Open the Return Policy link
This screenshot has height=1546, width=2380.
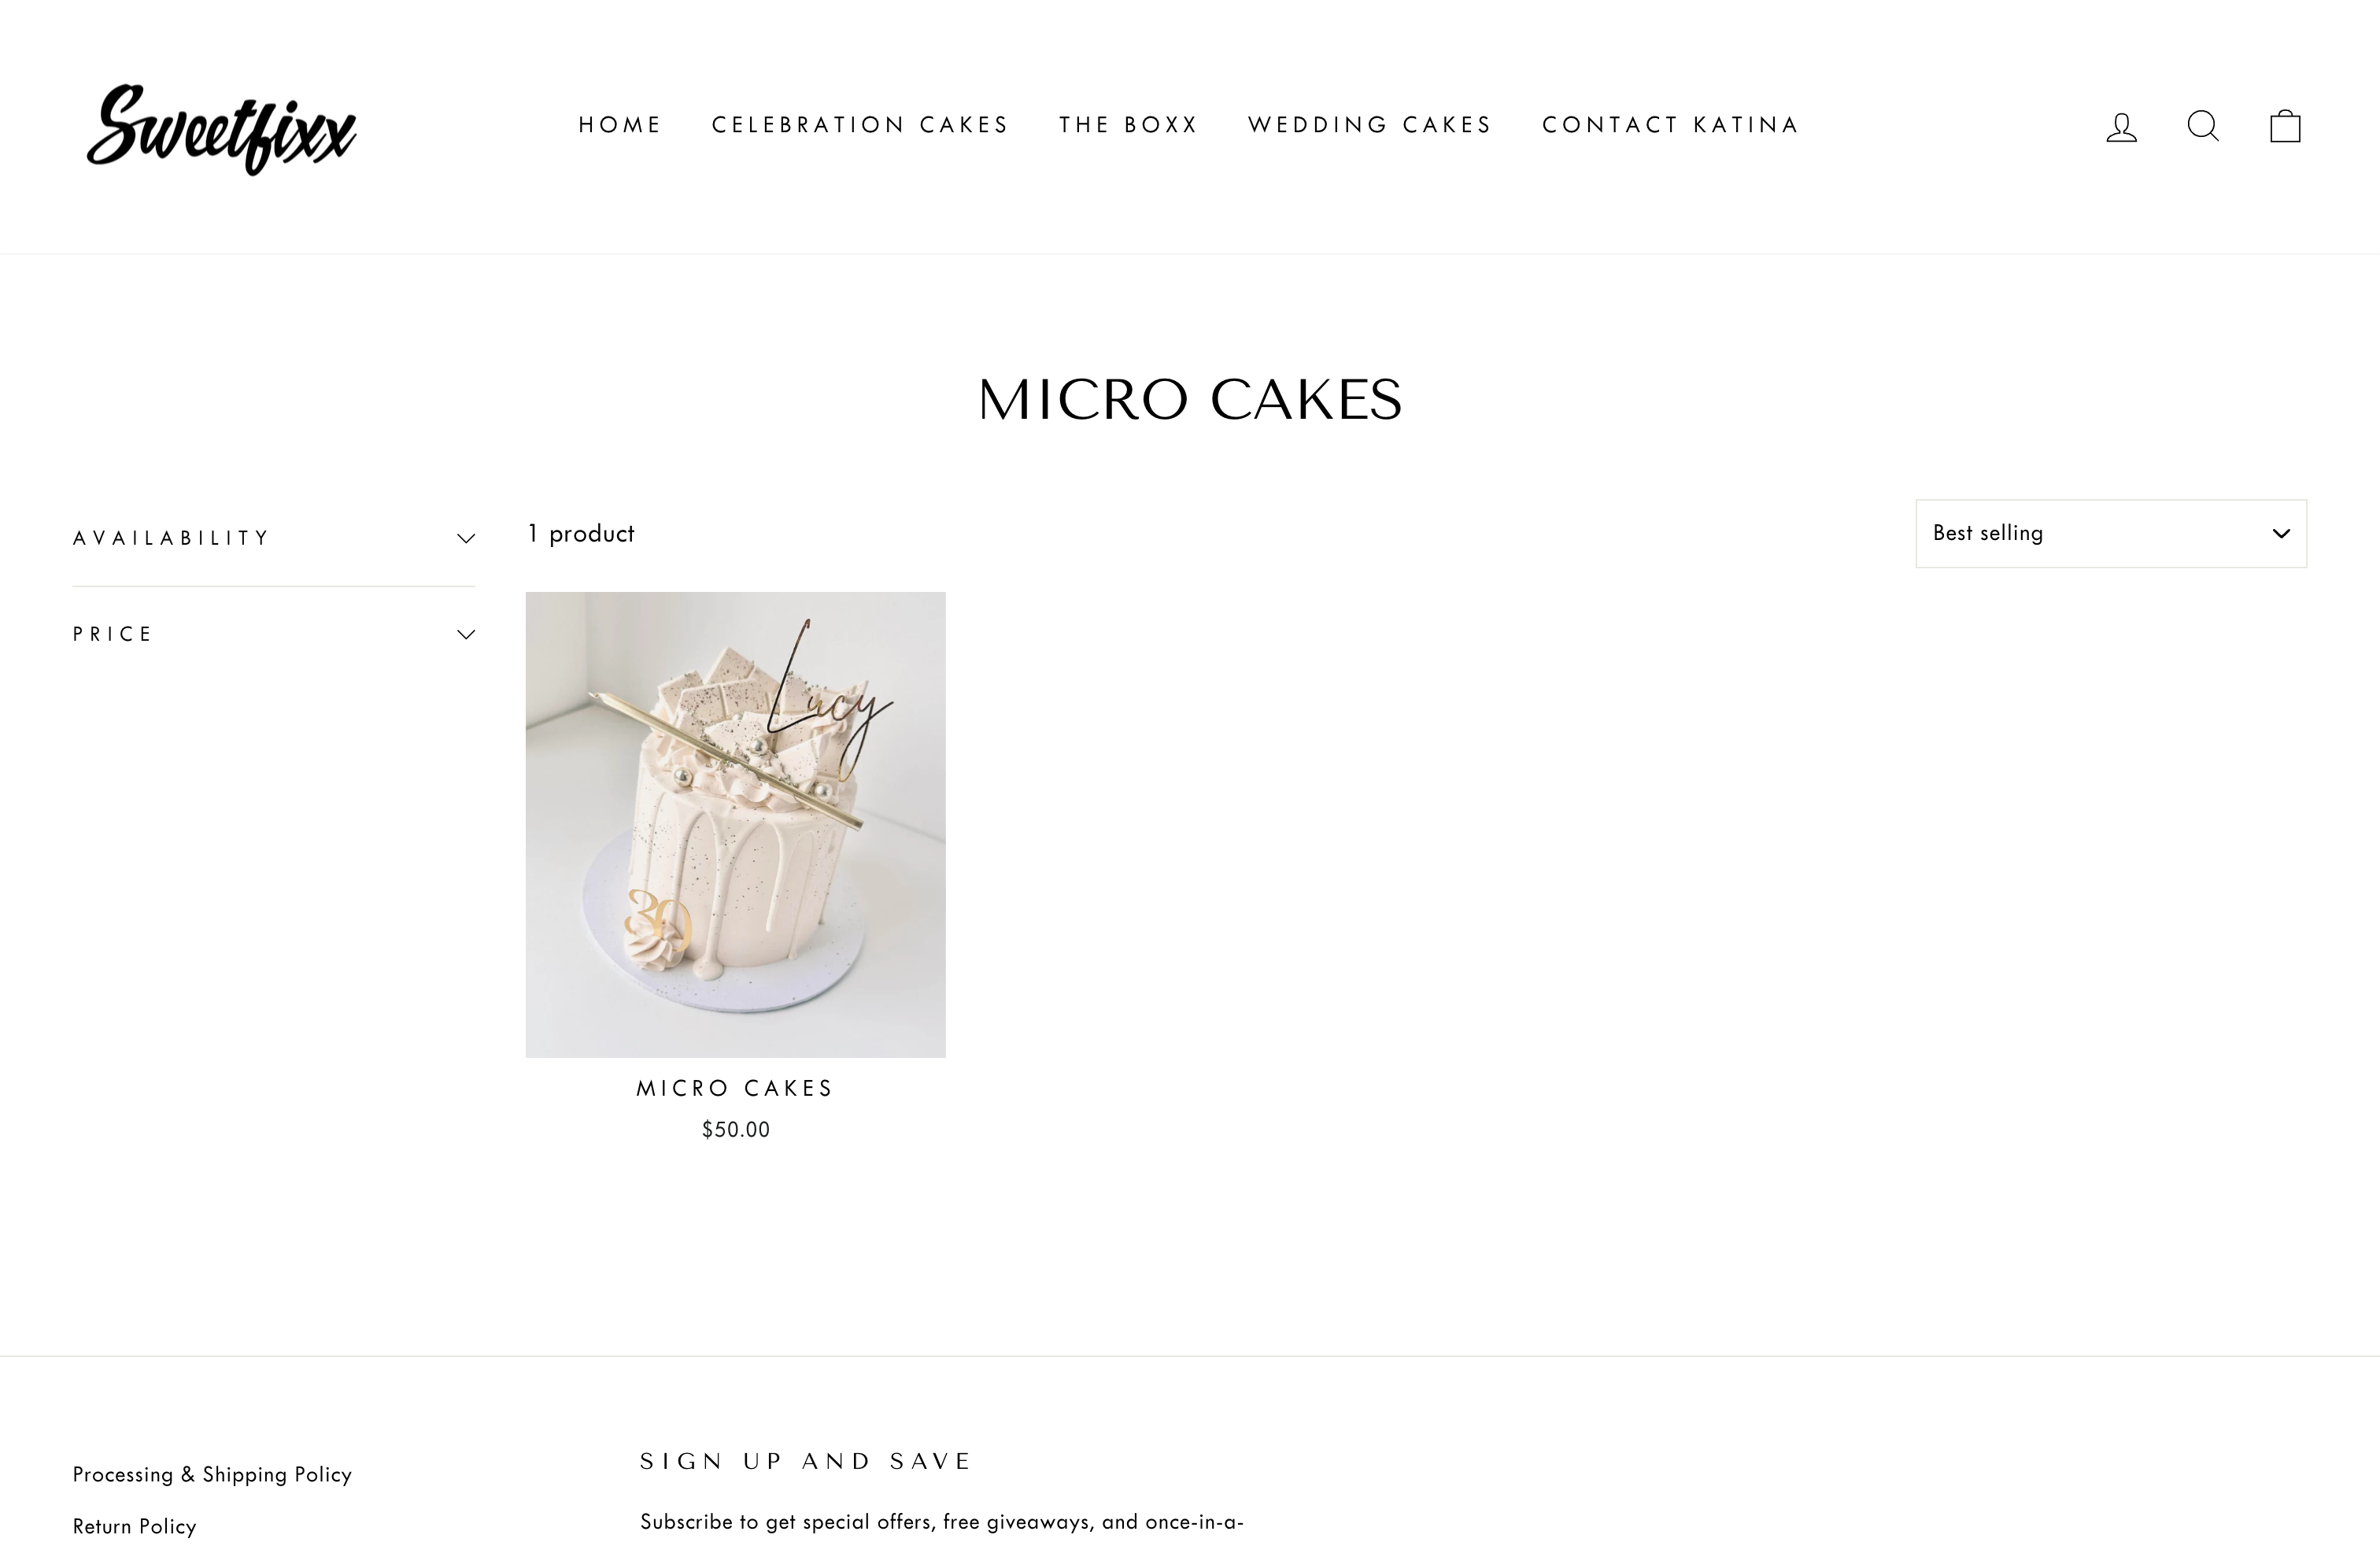click(x=134, y=1526)
